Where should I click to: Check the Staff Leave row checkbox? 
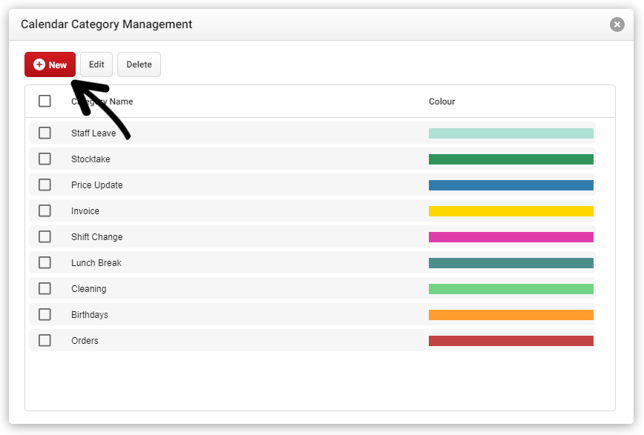point(45,133)
